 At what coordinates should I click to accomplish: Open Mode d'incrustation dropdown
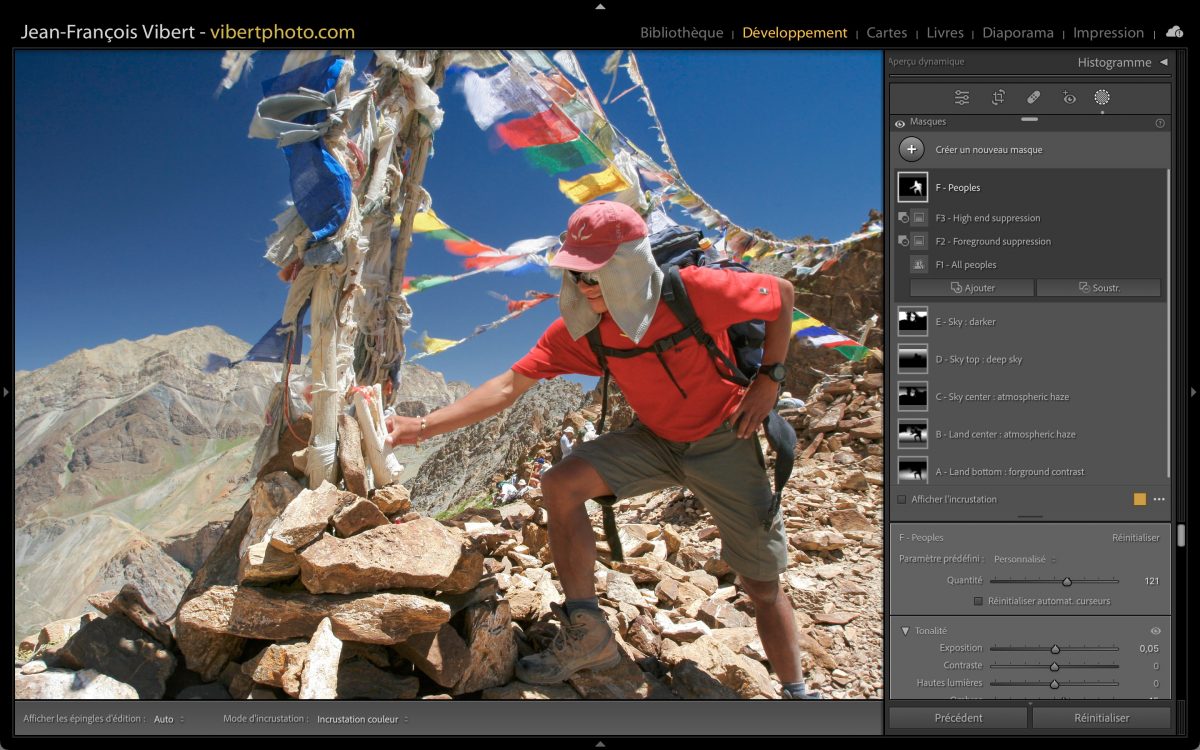(x=362, y=719)
